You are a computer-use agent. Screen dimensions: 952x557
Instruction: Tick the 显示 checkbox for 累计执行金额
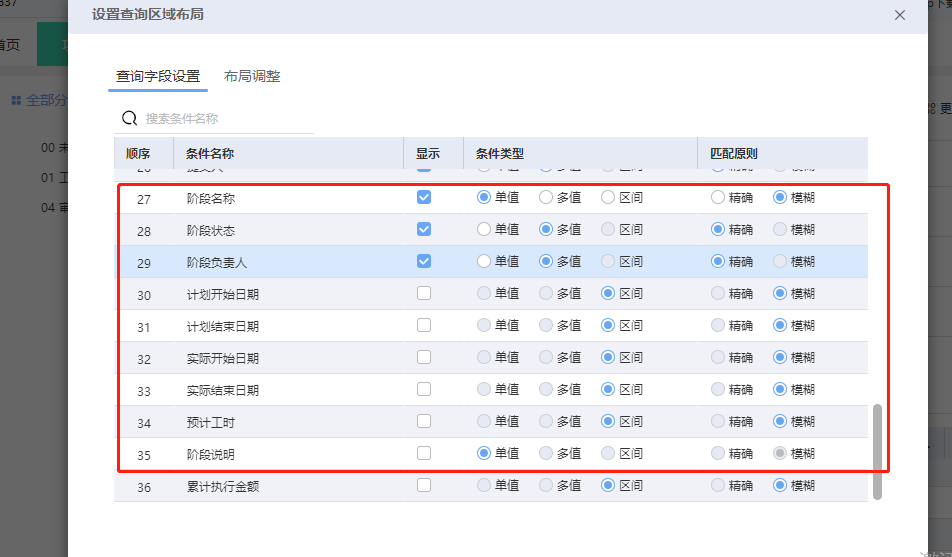[424, 486]
